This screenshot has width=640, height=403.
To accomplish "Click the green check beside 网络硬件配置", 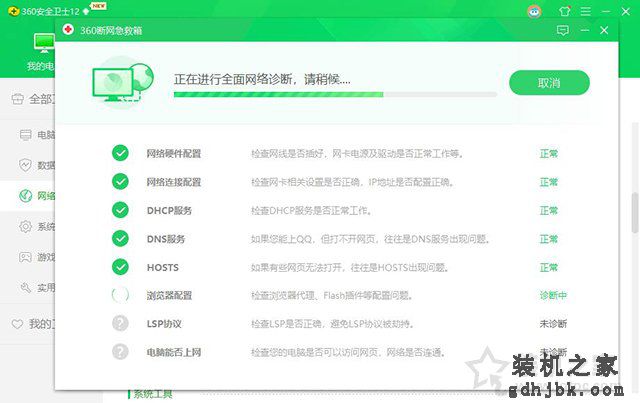I will (120, 153).
